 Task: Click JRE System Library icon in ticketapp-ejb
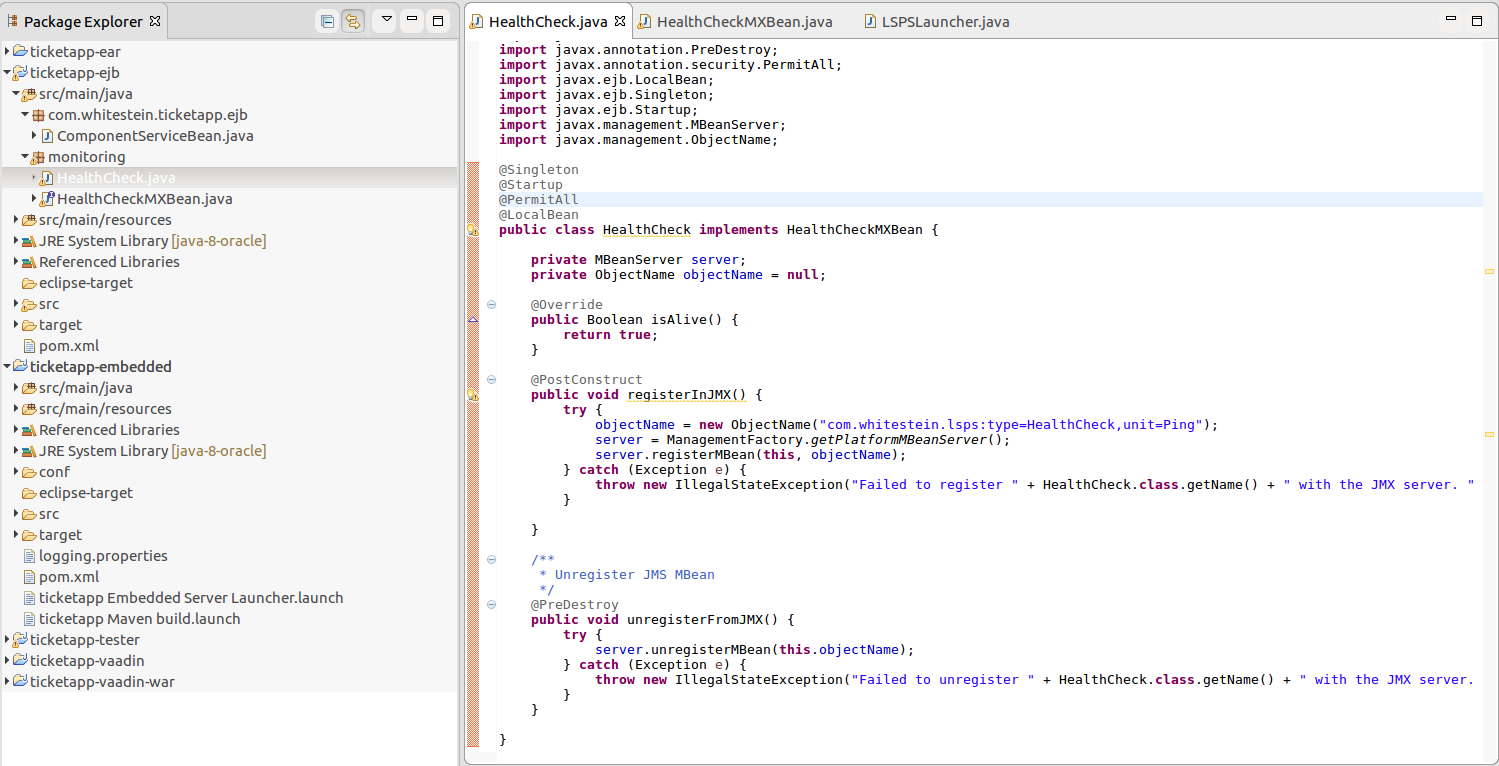(x=29, y=241)
